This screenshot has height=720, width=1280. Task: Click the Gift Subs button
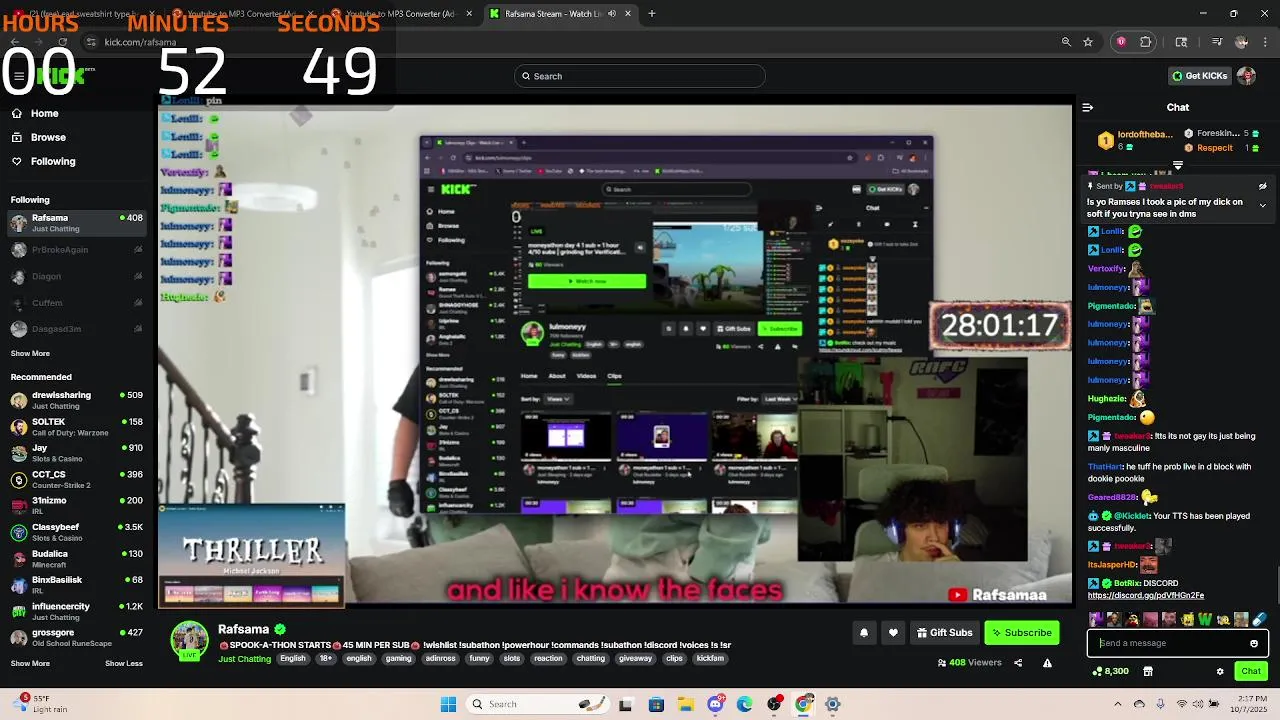coord(944,632)
